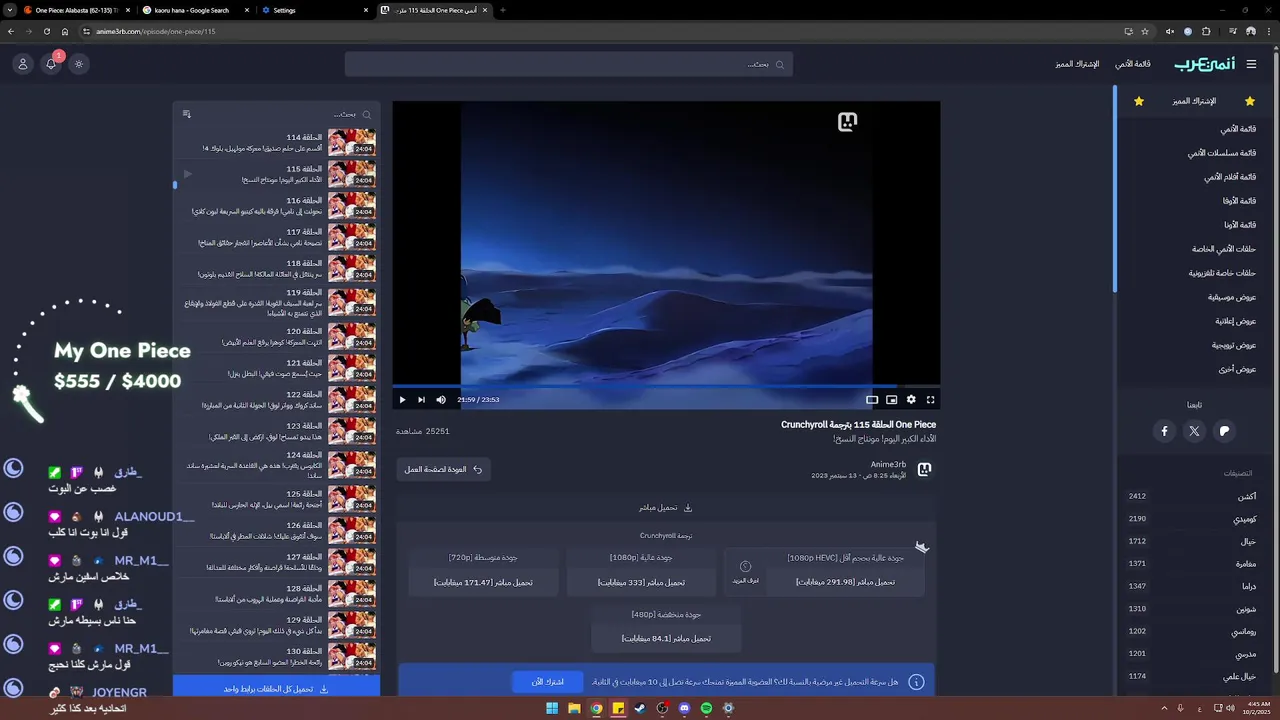
Task: Open the notifications bell
Action: [x=51, y=64]
